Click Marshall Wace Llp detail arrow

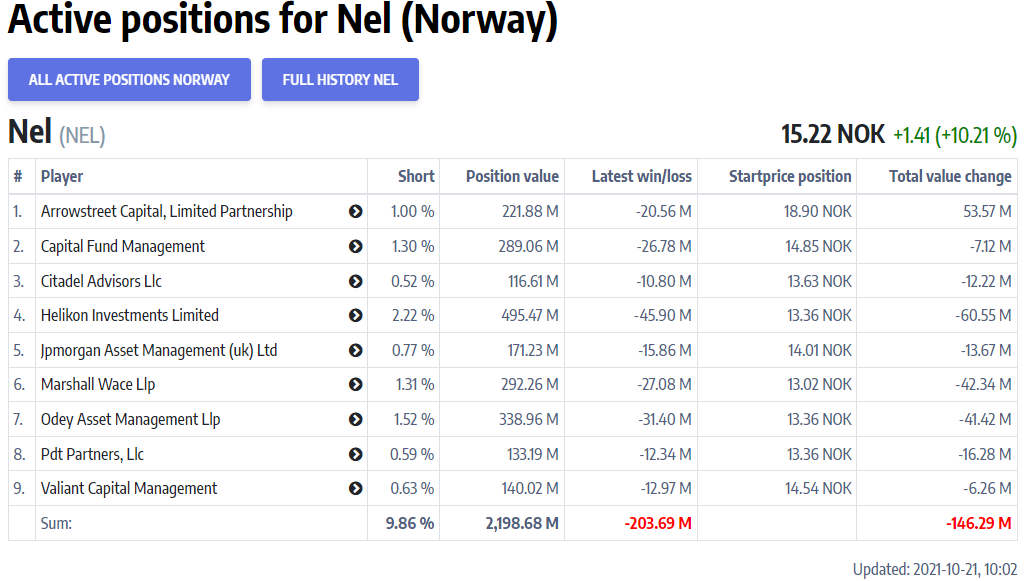click(x=357, y=384)
